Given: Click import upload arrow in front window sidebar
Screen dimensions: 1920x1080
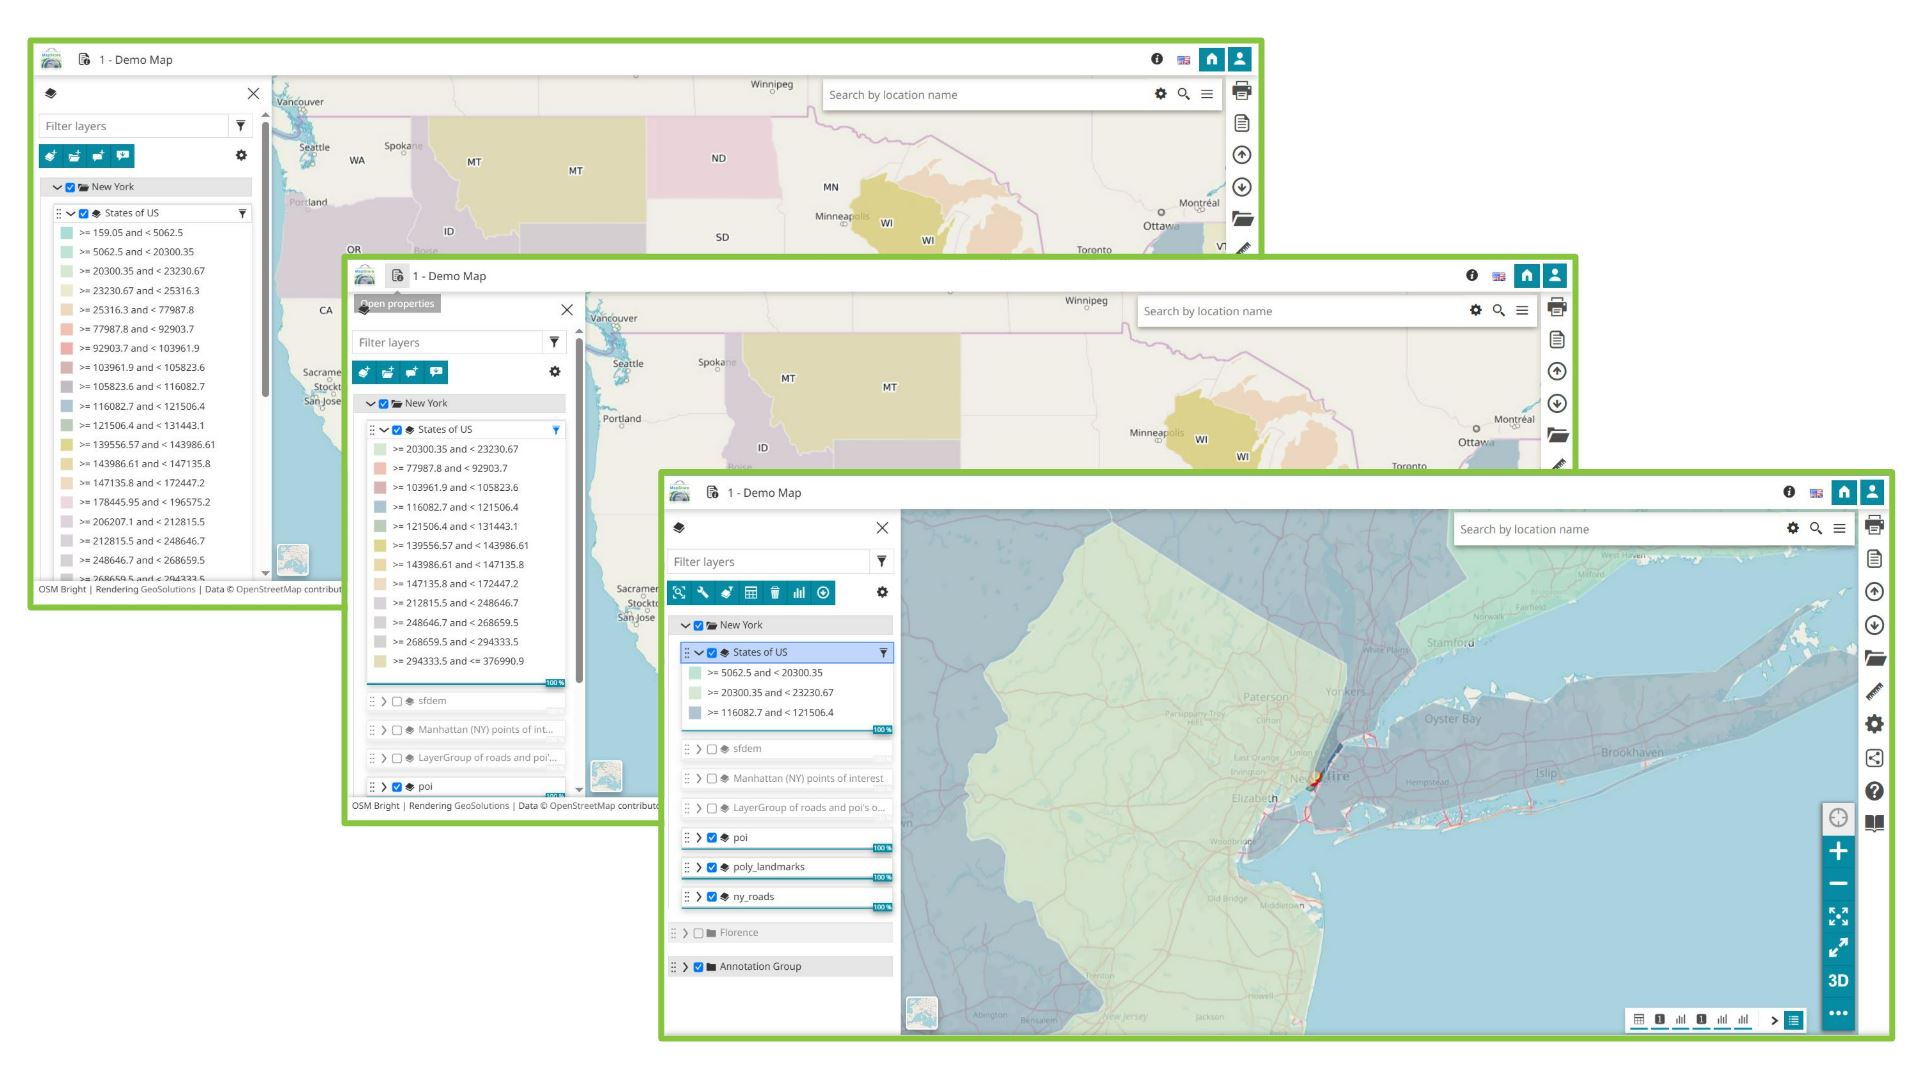Looking at the screenshot, I should click(x=1875, y=592).
